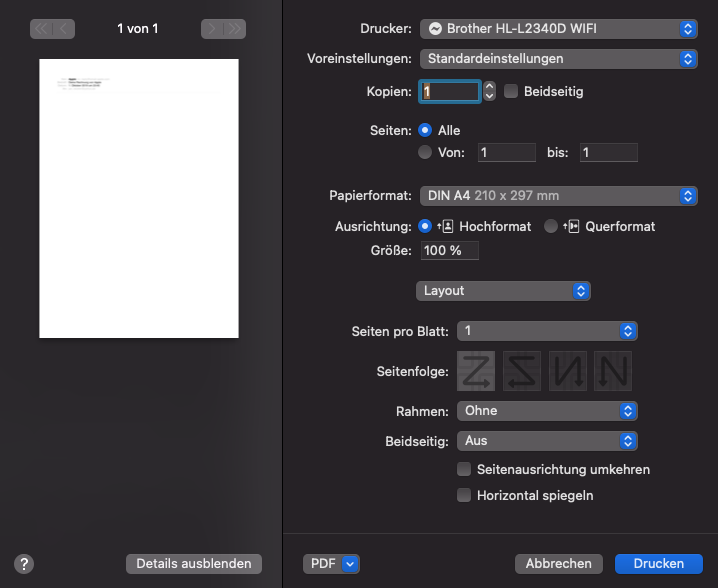Open the Papierformat DIN A4 dropdown
The image size is (718, 588).
tap(559, 196)
